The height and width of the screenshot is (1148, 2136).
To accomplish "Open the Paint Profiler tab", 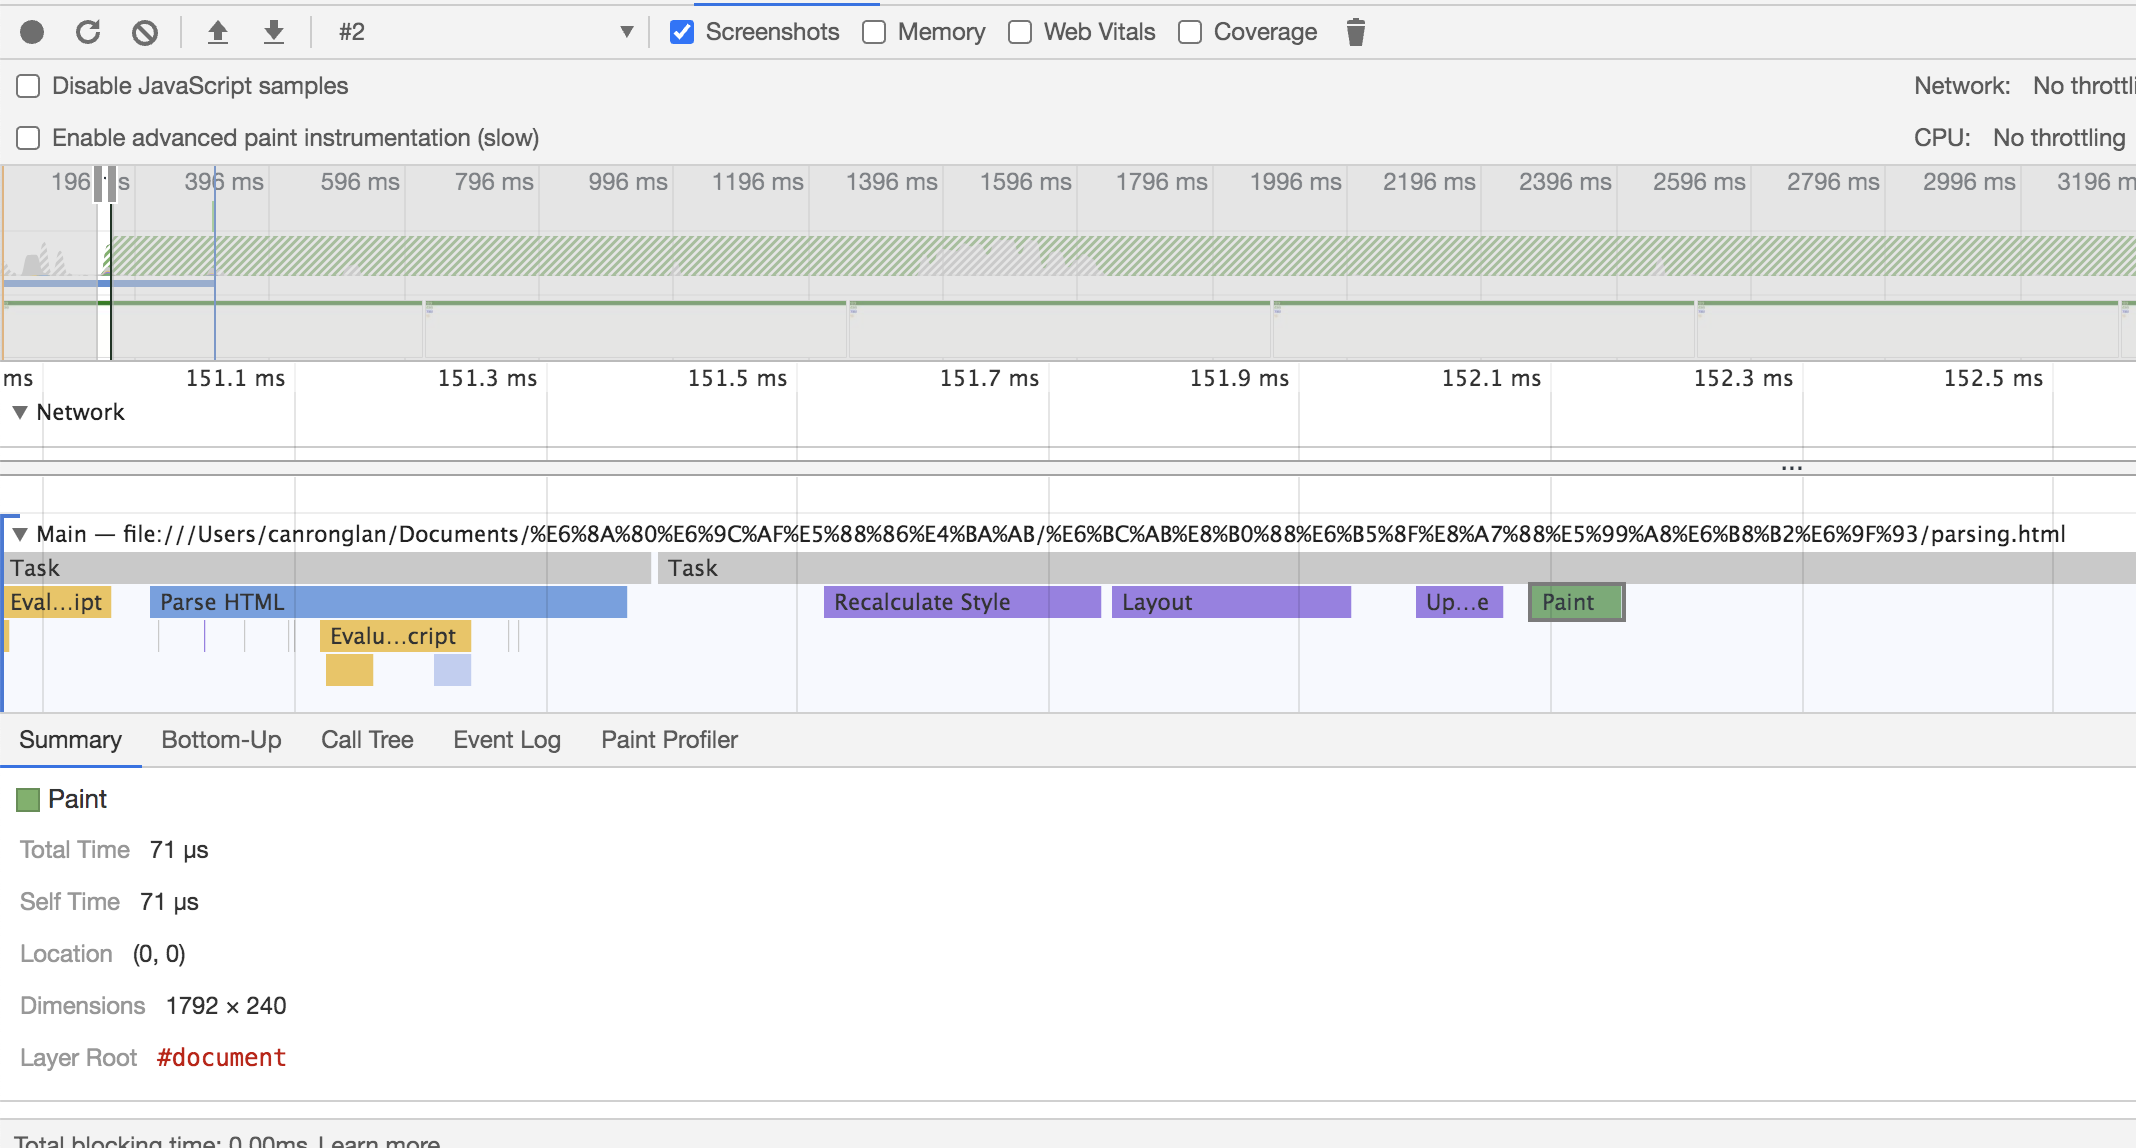I will tap(669, 740).
